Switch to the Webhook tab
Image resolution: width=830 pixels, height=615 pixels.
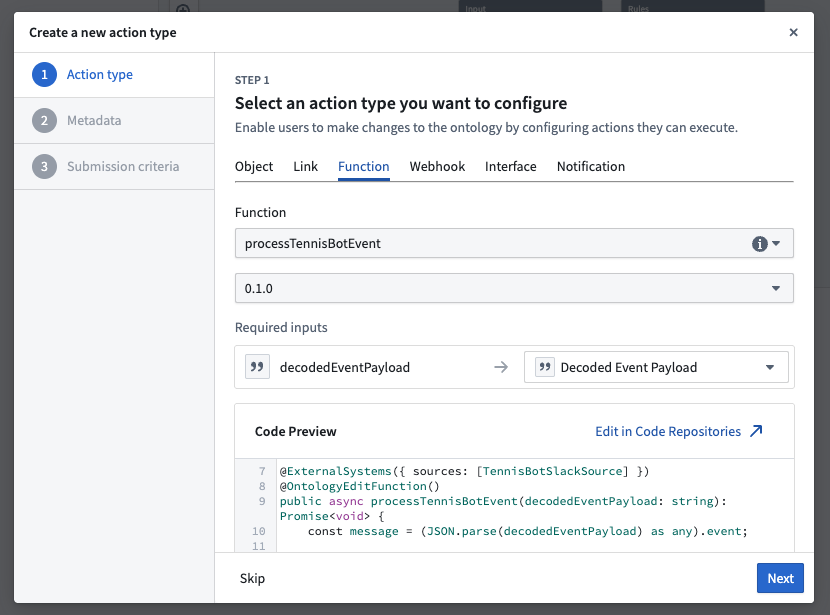pyautogui.click(x=437, y=166)
